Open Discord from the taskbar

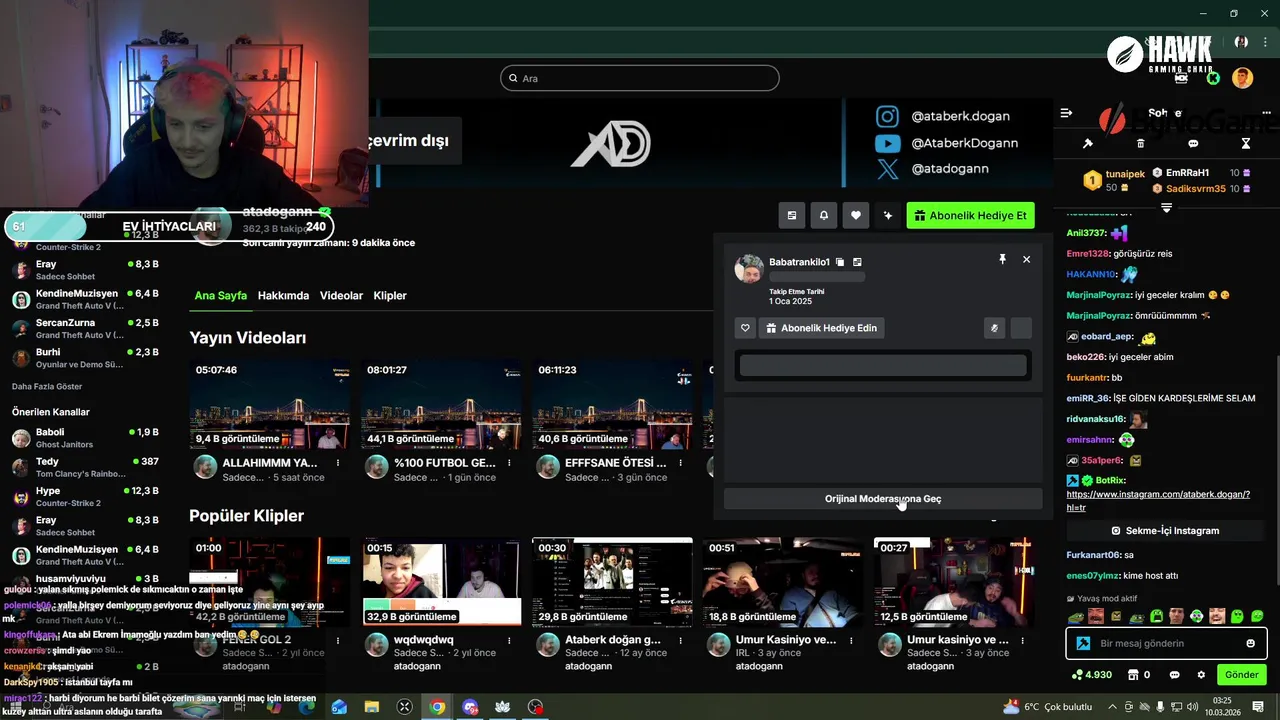click(470, 707)
